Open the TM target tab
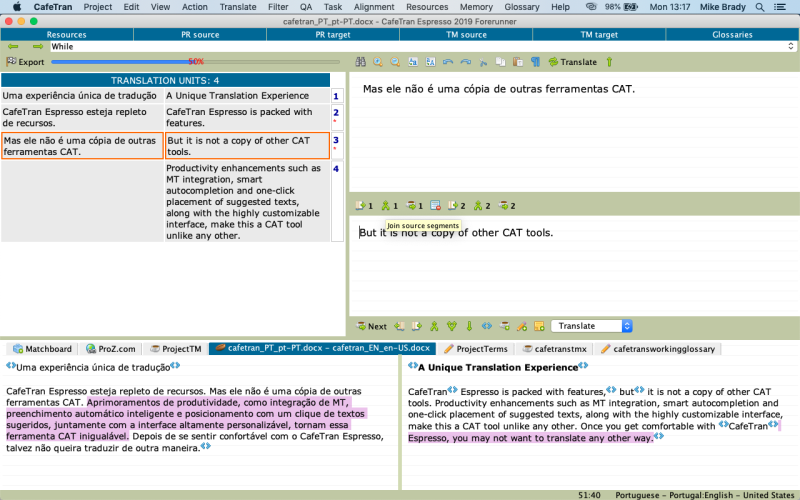 point(599,35)
